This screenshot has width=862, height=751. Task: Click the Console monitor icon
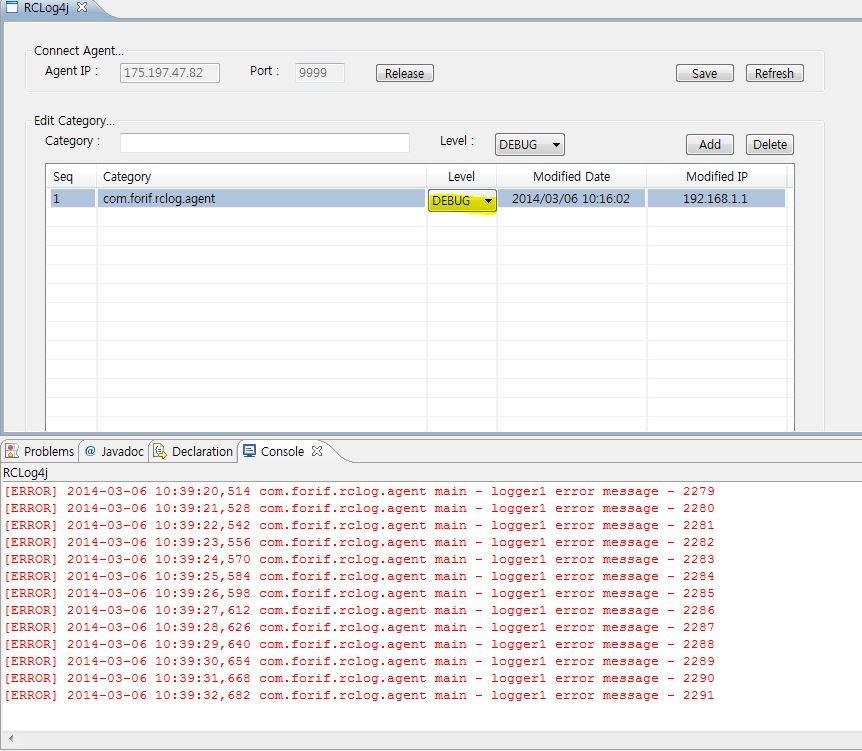249,451
